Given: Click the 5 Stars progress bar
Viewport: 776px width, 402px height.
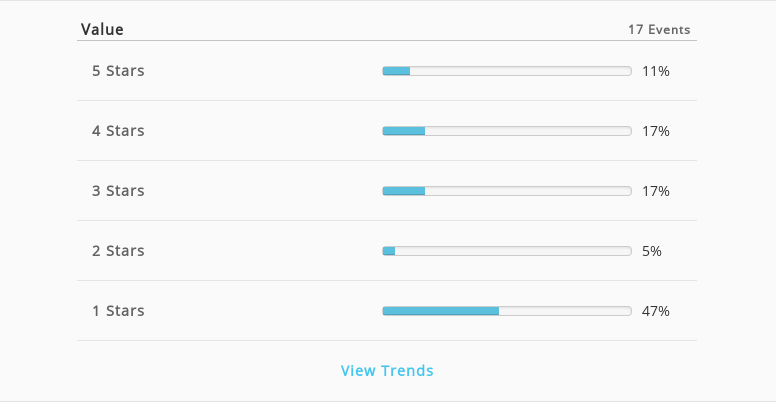Looking at the screenshot, I should click(x=507, y=71).
